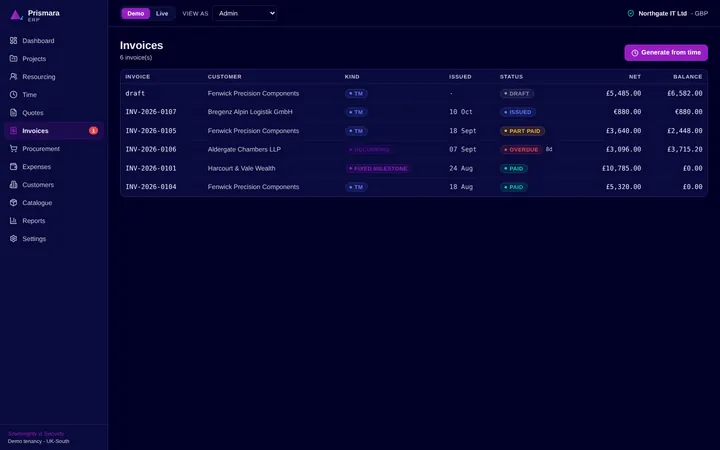Screen dimensions: 720x450
Task: Go to Dashboard label in the sidebar
Action: (38, 40)
